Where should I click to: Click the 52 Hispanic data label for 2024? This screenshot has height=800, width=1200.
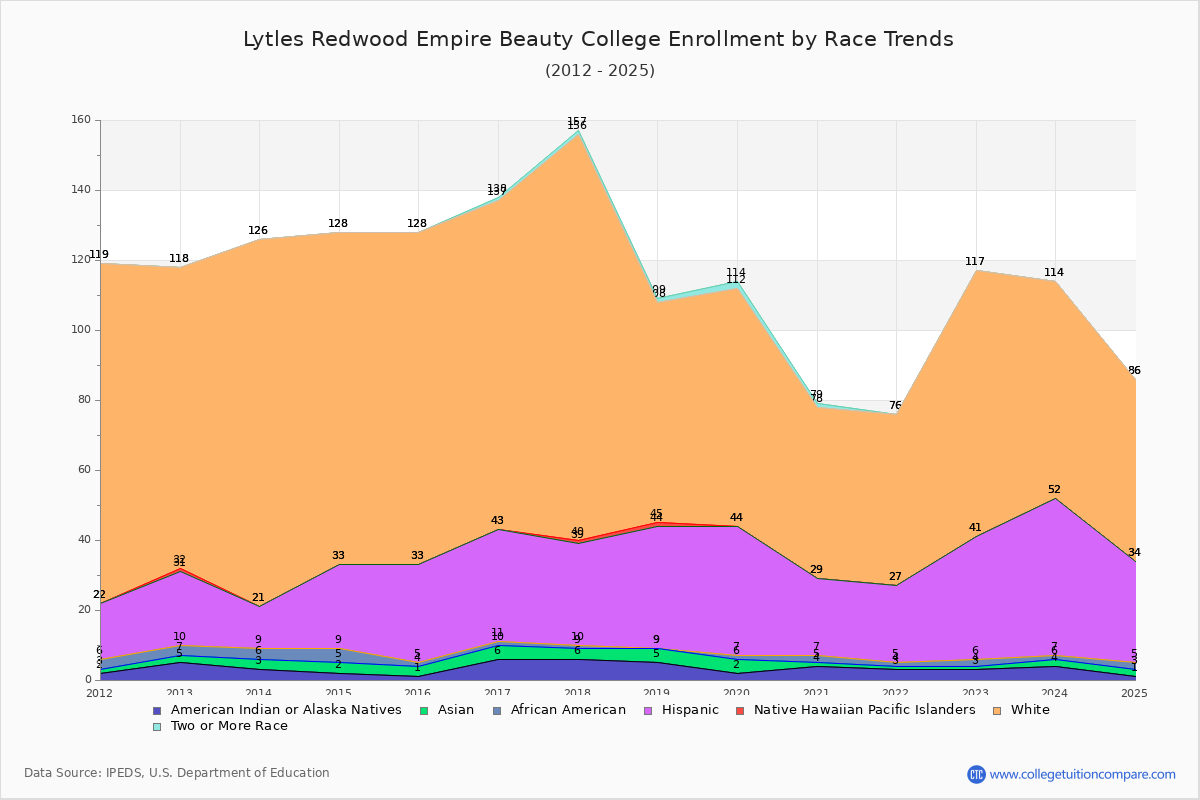(1054, 490)
